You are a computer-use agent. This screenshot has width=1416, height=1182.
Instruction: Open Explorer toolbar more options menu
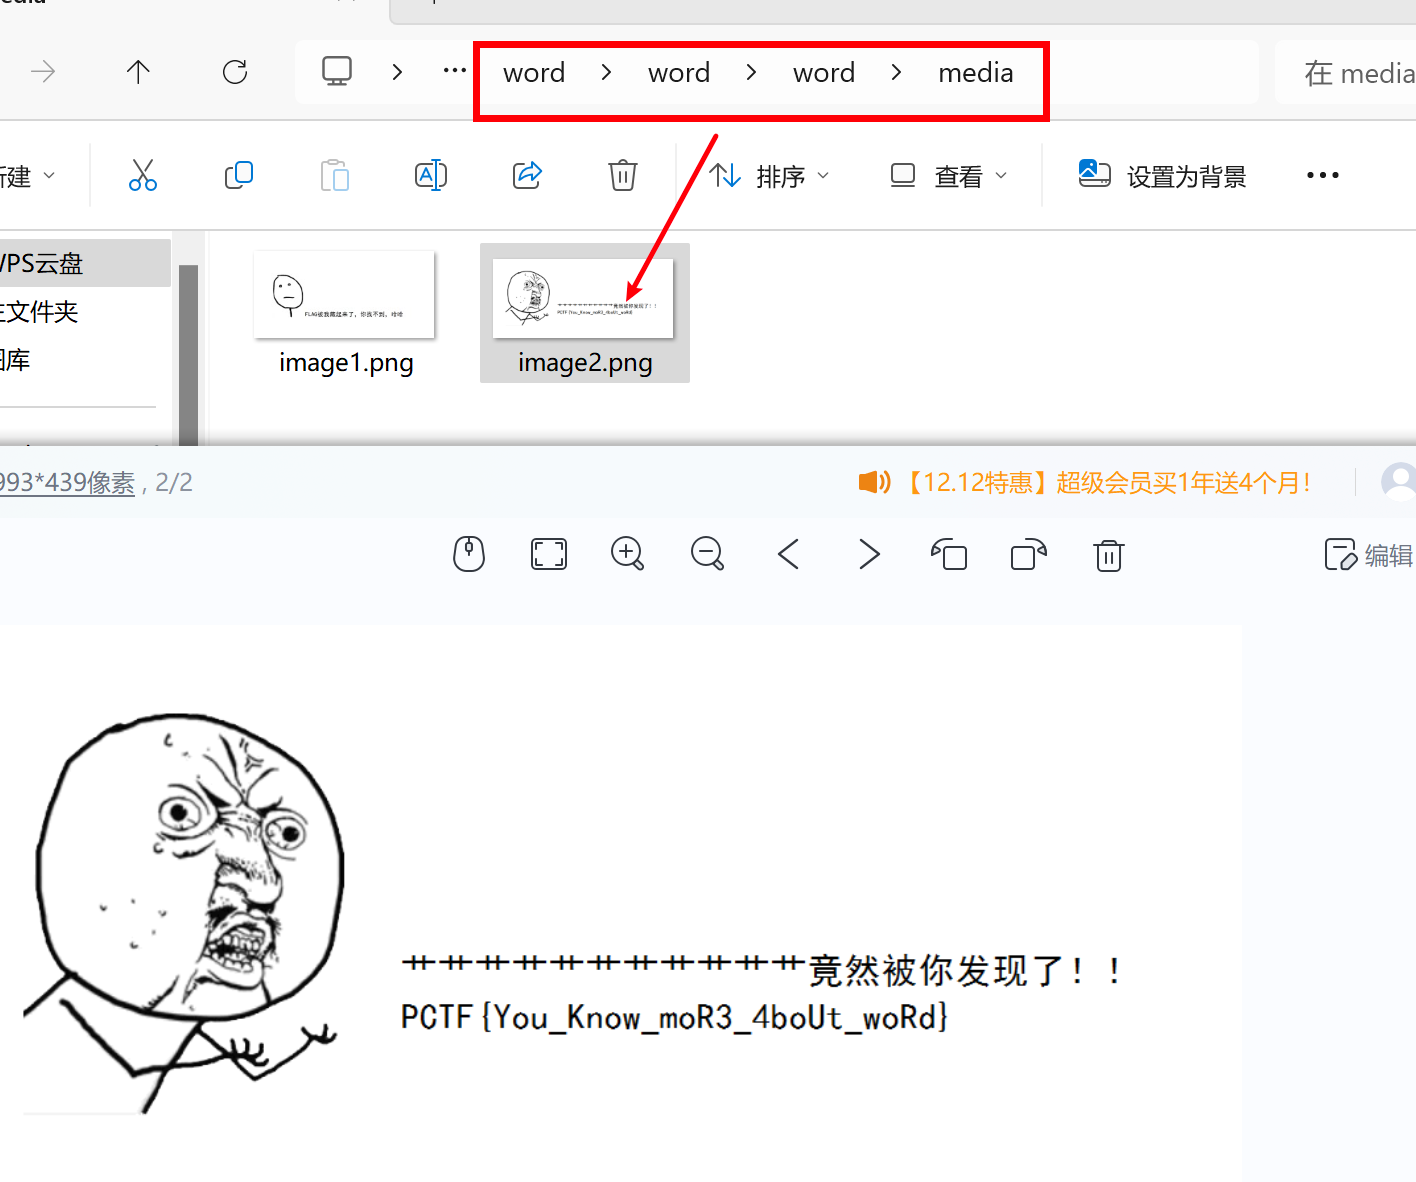point(1322,175)
